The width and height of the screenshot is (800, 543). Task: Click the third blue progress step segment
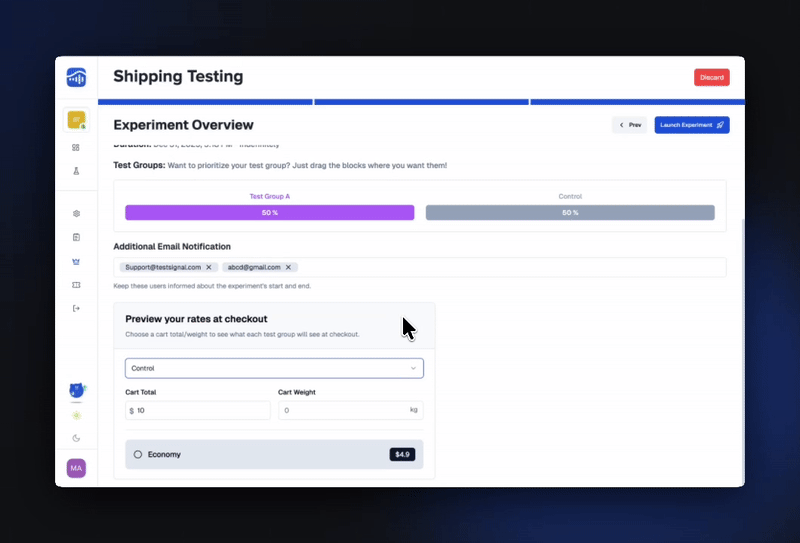pos(638,102)
